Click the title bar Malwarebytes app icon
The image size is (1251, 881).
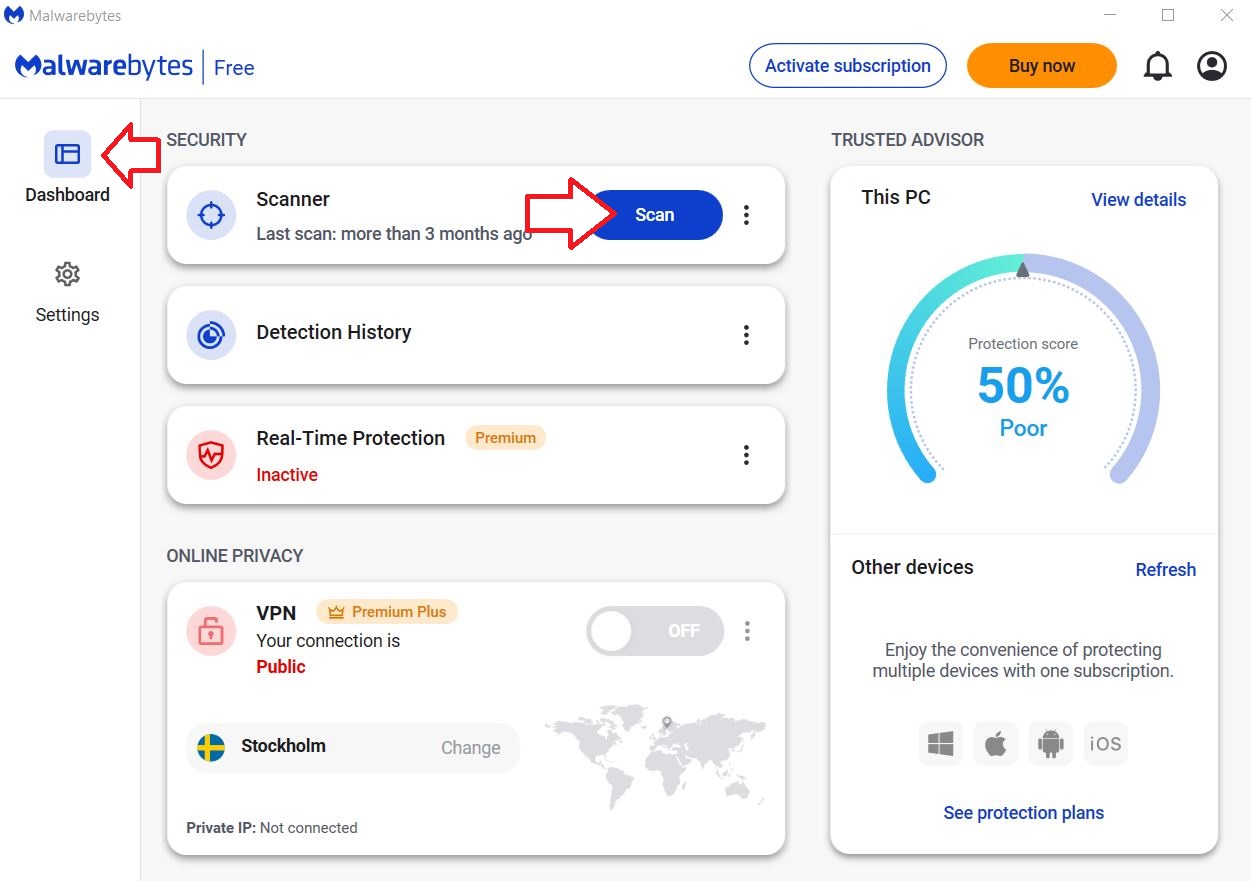(14, 16)
